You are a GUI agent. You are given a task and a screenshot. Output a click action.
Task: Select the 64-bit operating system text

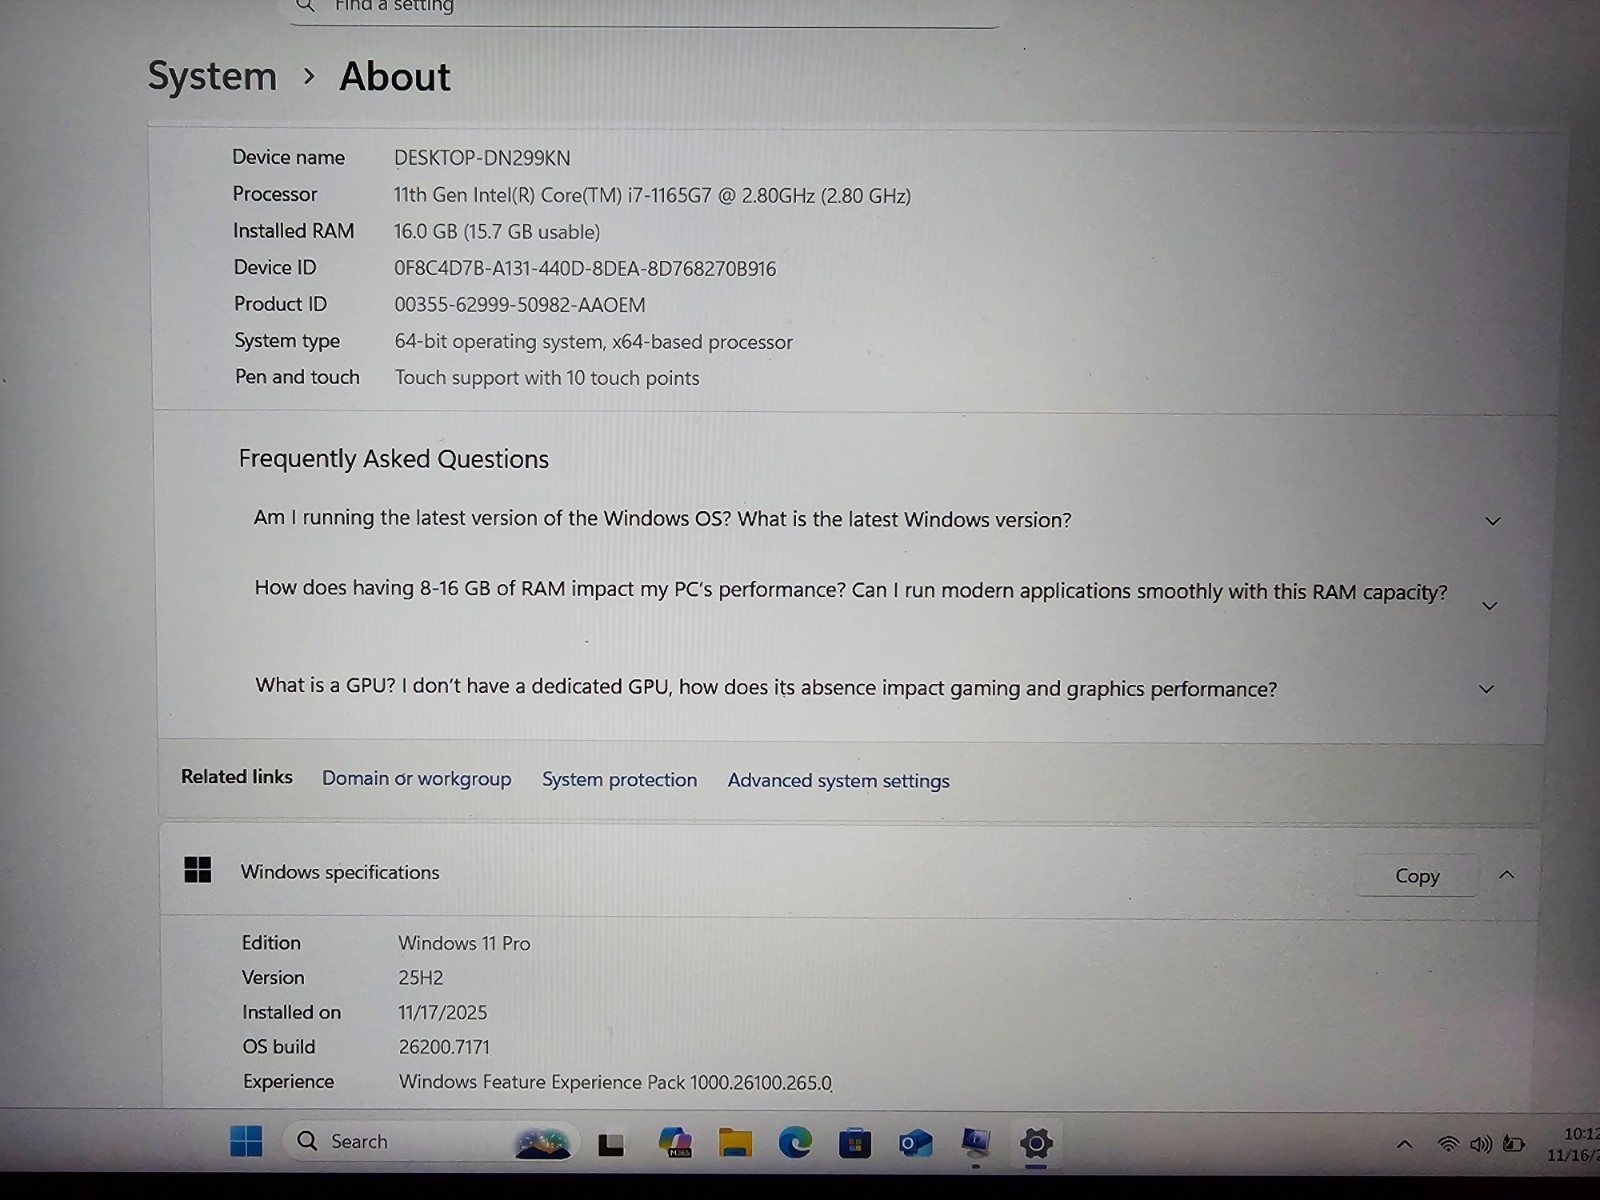(x=593, y=342)
